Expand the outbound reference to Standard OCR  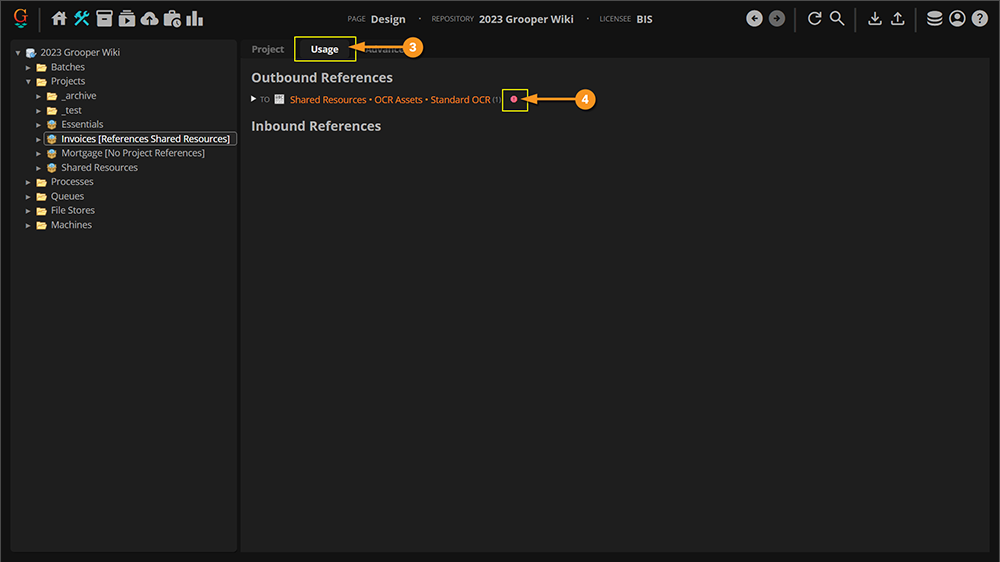pos(253,99)
